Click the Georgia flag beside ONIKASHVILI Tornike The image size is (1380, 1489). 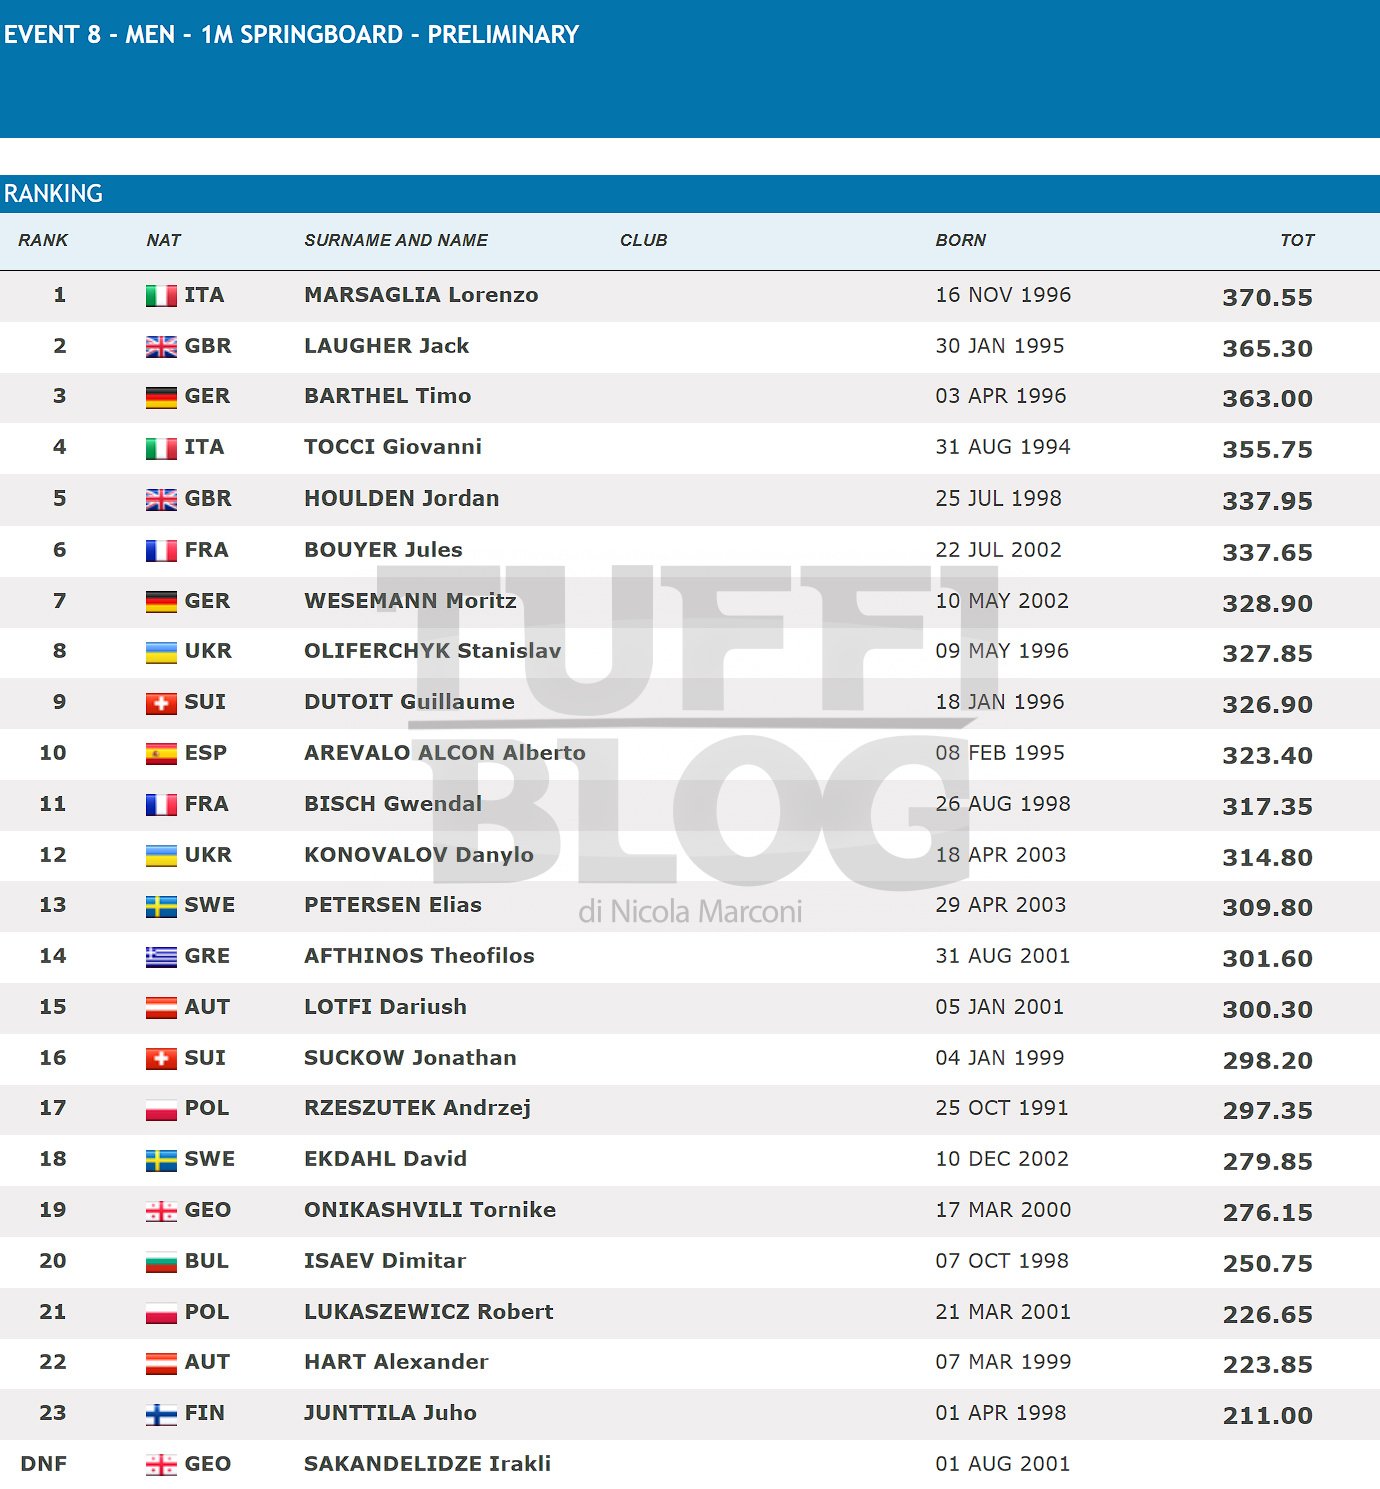coord(161,1211)
